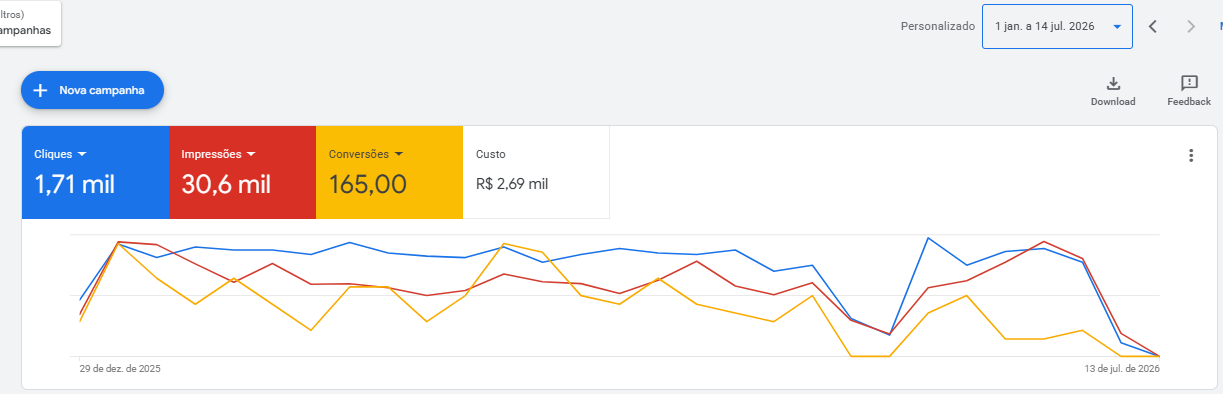Open the date range dropdown 1 jan. a 14 jul. 2026

[x=1057, y=26]
